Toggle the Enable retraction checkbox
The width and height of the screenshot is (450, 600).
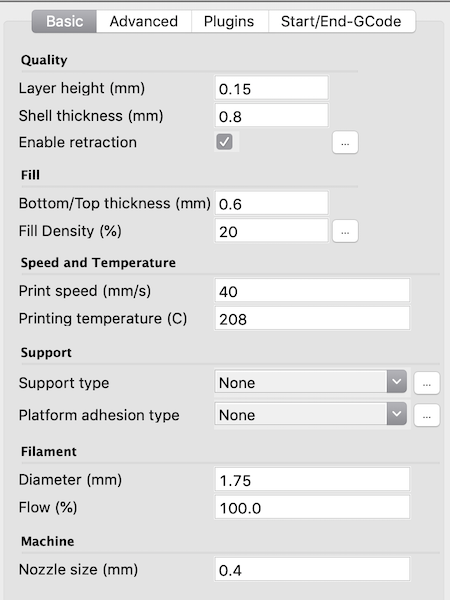(x=224, y=142)
